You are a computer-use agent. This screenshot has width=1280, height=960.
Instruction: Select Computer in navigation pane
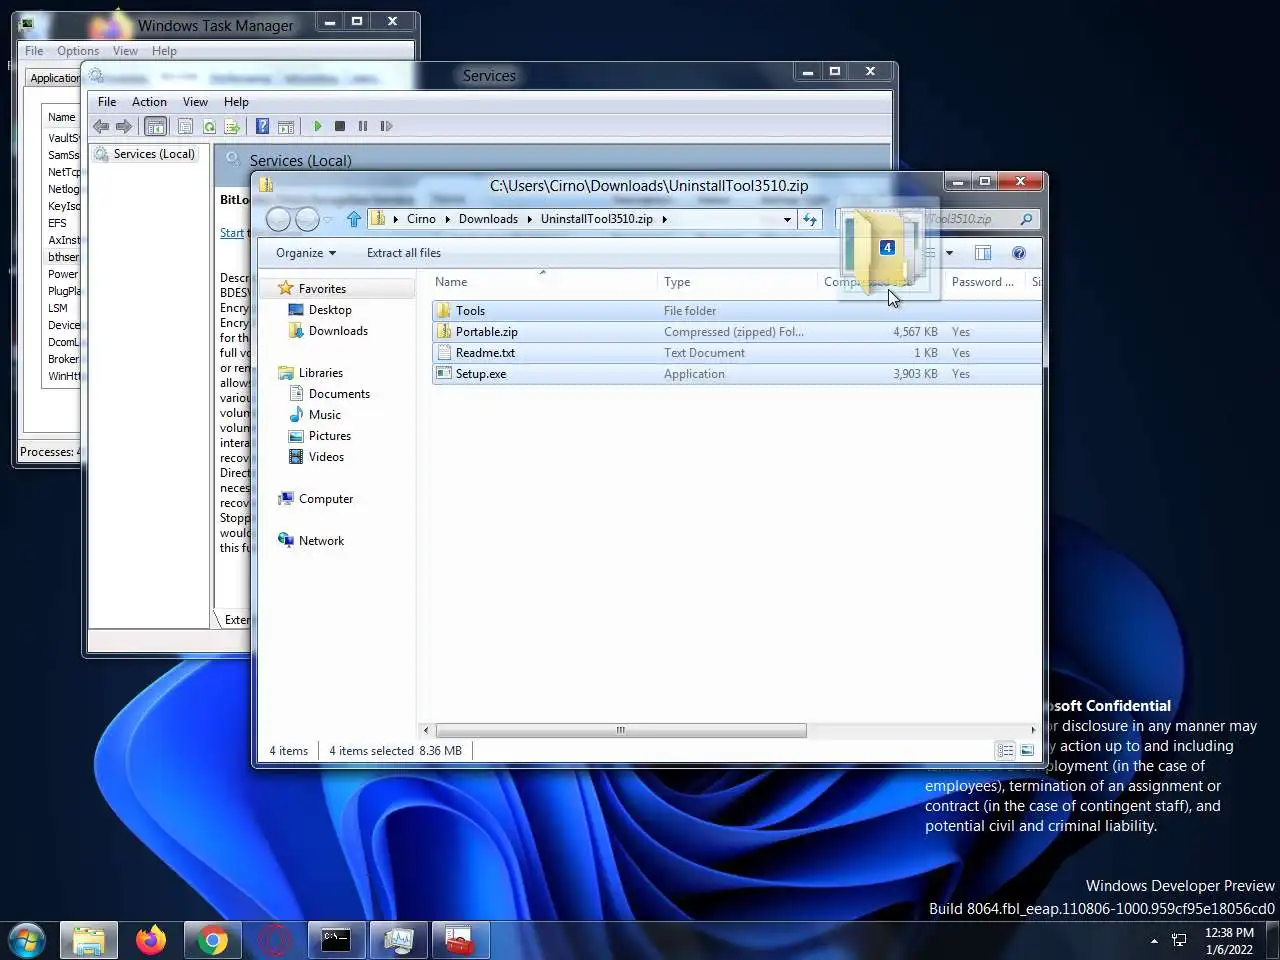coord(325,499)
